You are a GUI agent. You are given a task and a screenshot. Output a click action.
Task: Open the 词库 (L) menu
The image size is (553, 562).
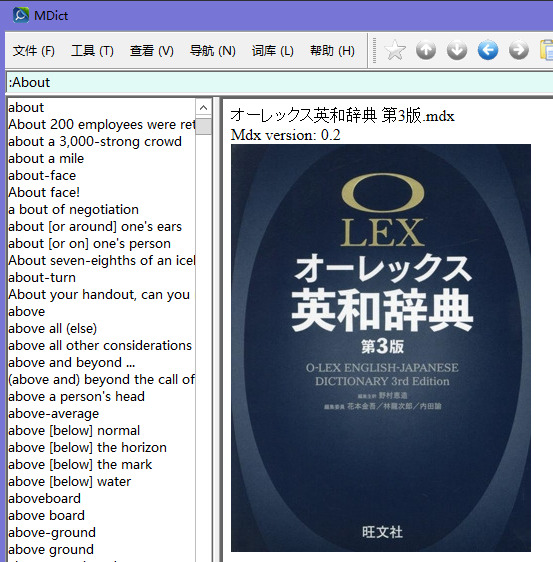(x=273, y=51)
